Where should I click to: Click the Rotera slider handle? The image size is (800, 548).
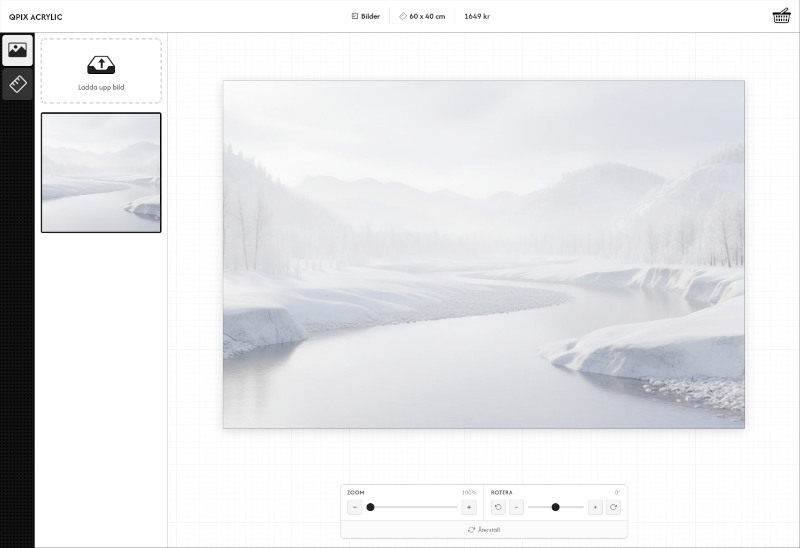coord(555,507)
